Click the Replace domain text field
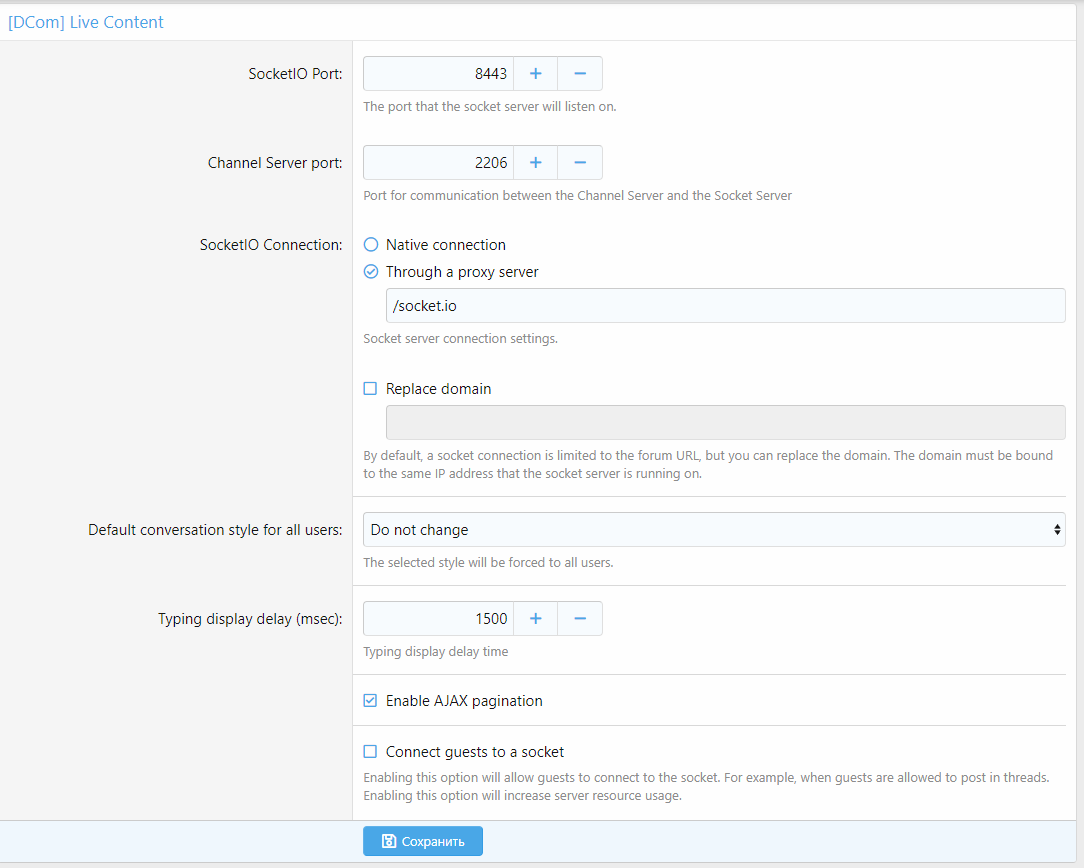Screen dimensions: 1084x868 [725, 422]
